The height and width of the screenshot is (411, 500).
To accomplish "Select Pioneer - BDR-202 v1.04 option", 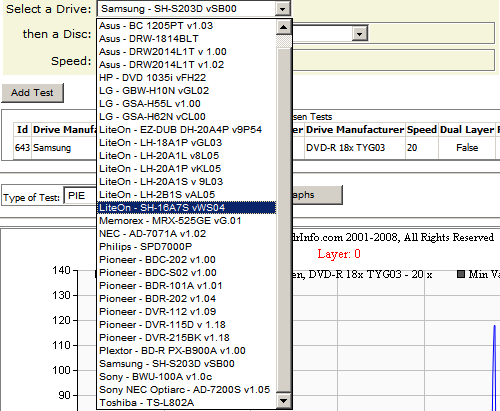I will [x=187, y=299].
